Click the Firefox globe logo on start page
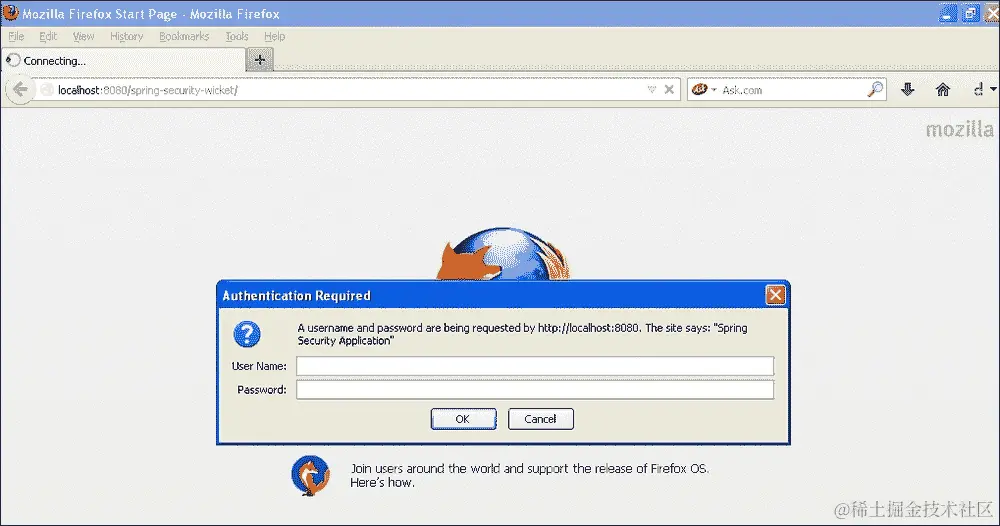This screenshot has width=1000, height=526. pyautogui.click(x=503, y=254)
